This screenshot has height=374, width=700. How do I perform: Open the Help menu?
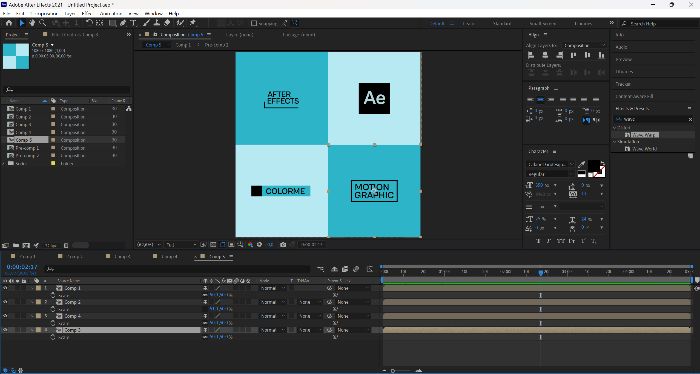point(174,14)
